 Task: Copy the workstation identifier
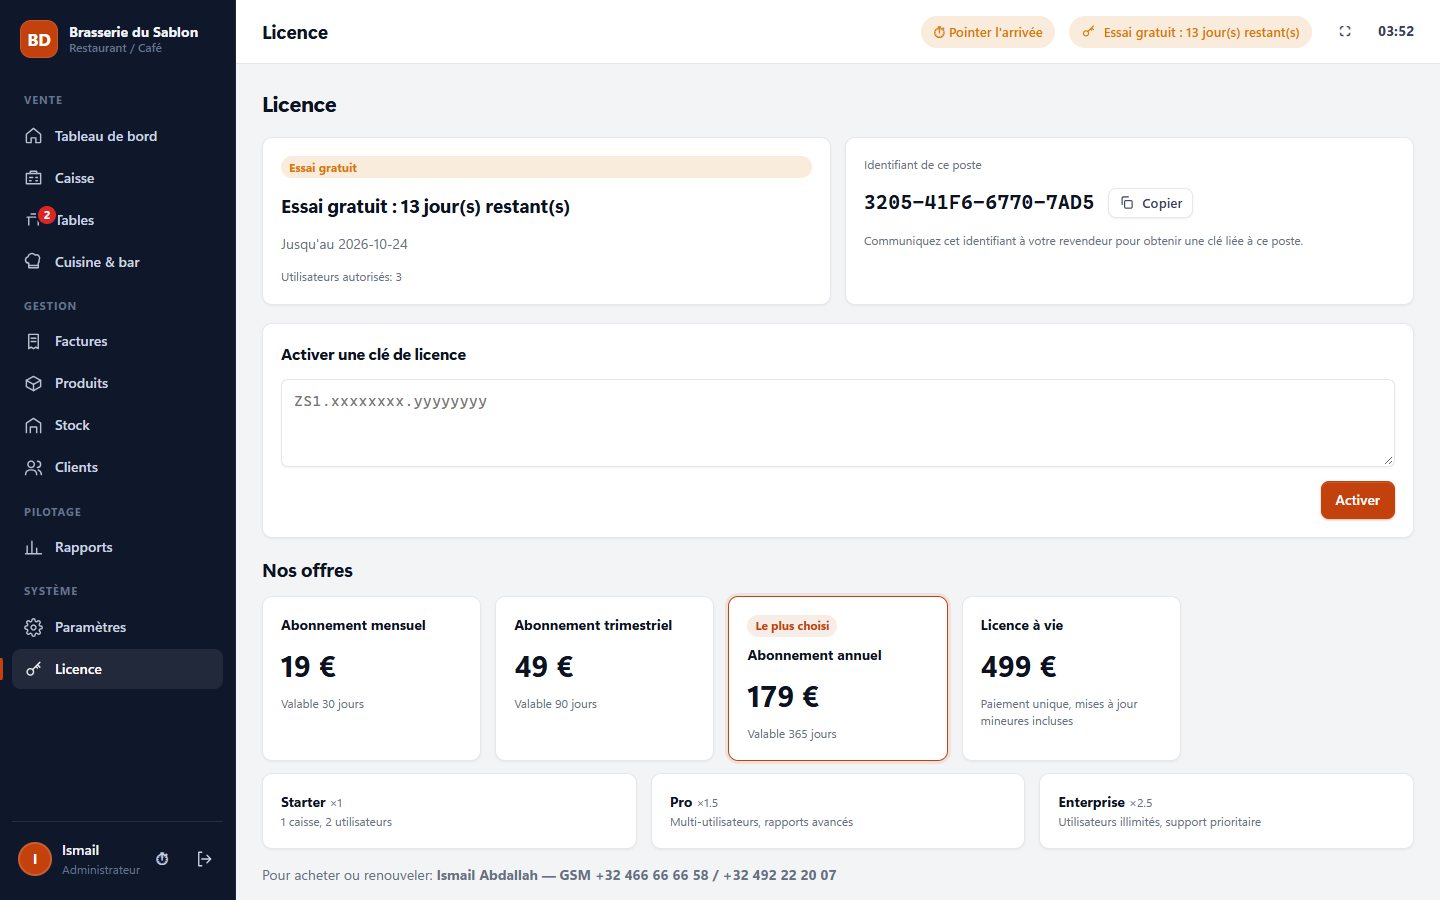tap(1150, 203)
